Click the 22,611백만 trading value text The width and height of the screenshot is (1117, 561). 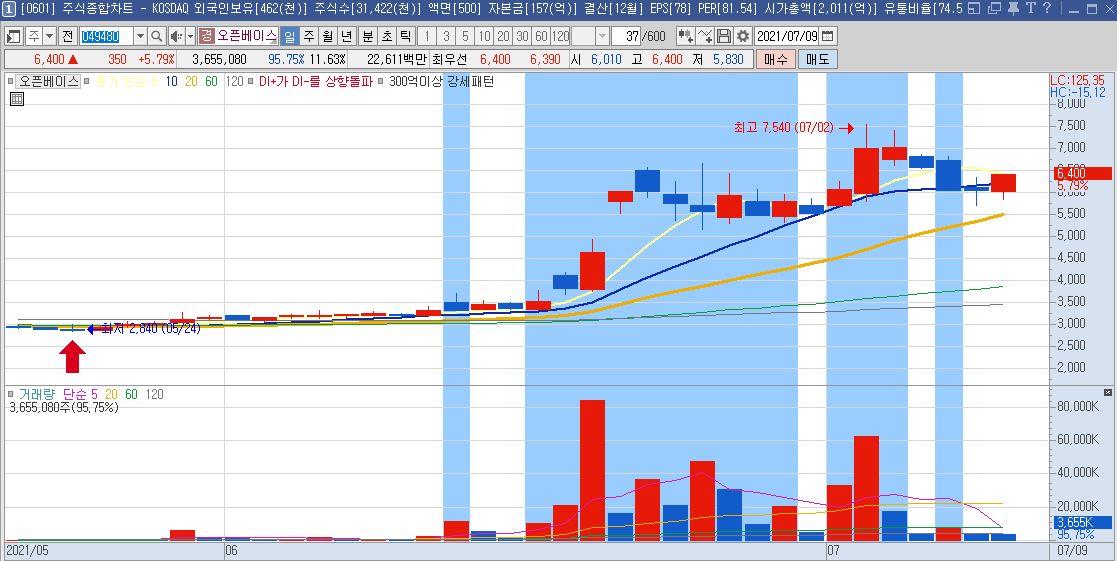397,59
